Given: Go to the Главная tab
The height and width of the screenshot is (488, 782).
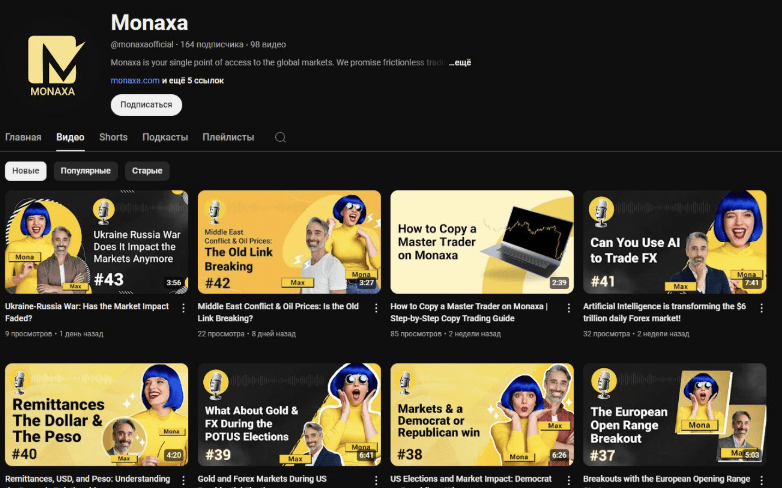Looking at the screenshot, I should 23,137.
